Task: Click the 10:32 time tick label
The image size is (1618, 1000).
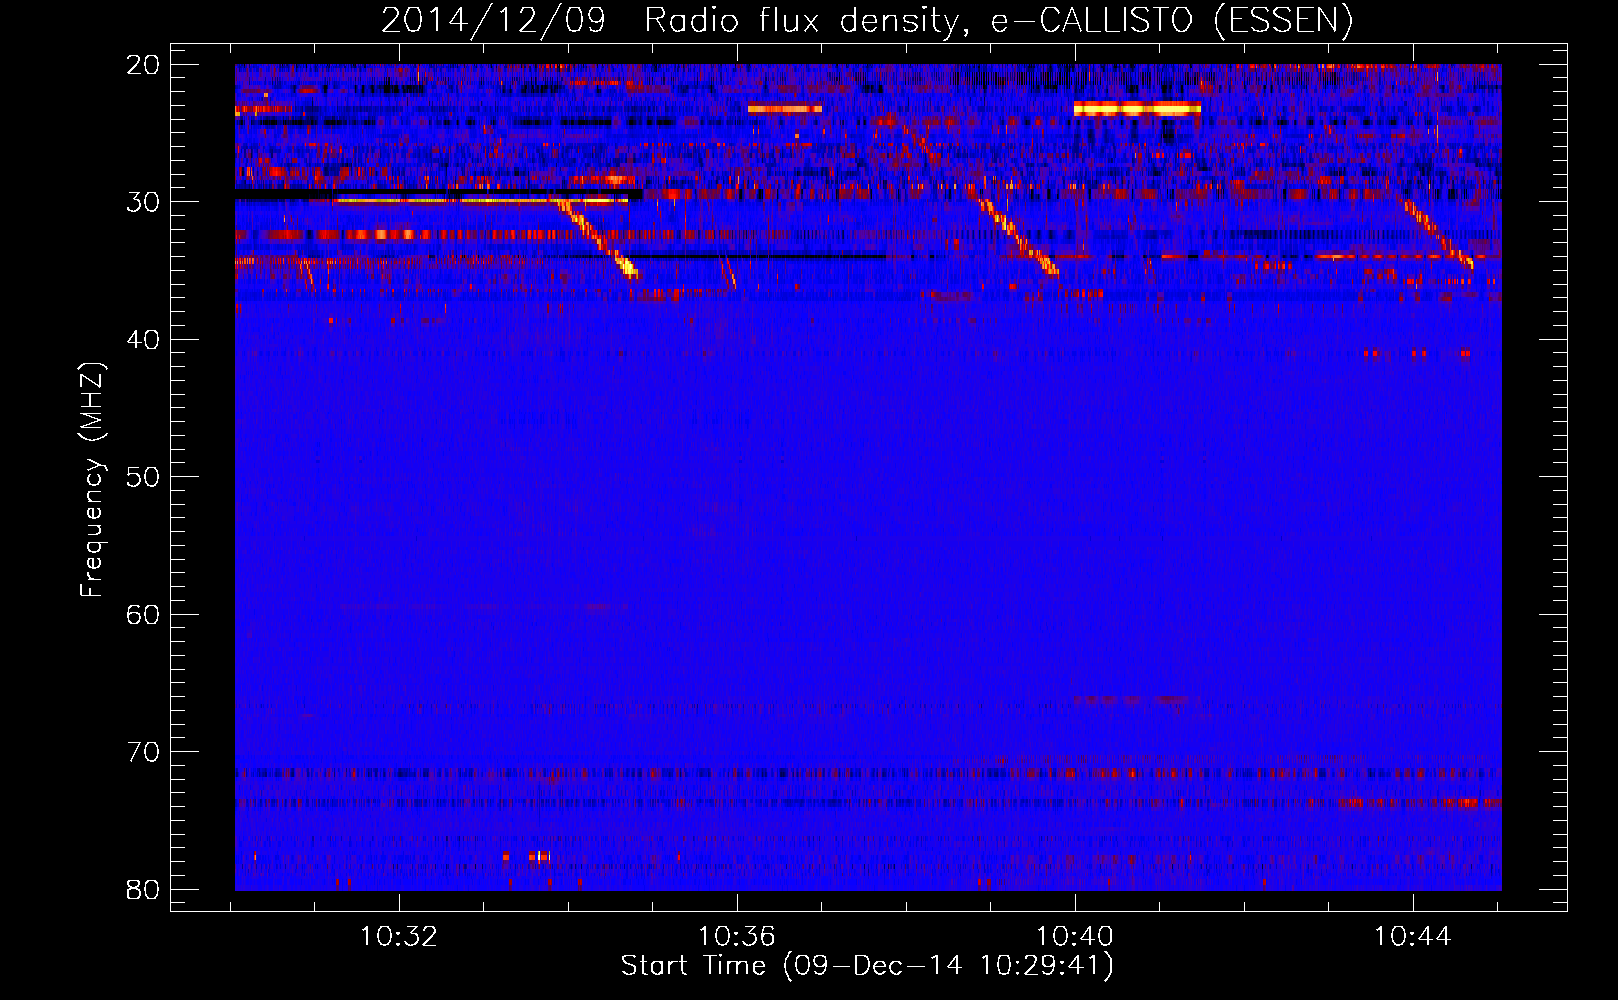Action: [x=399, y=937]
